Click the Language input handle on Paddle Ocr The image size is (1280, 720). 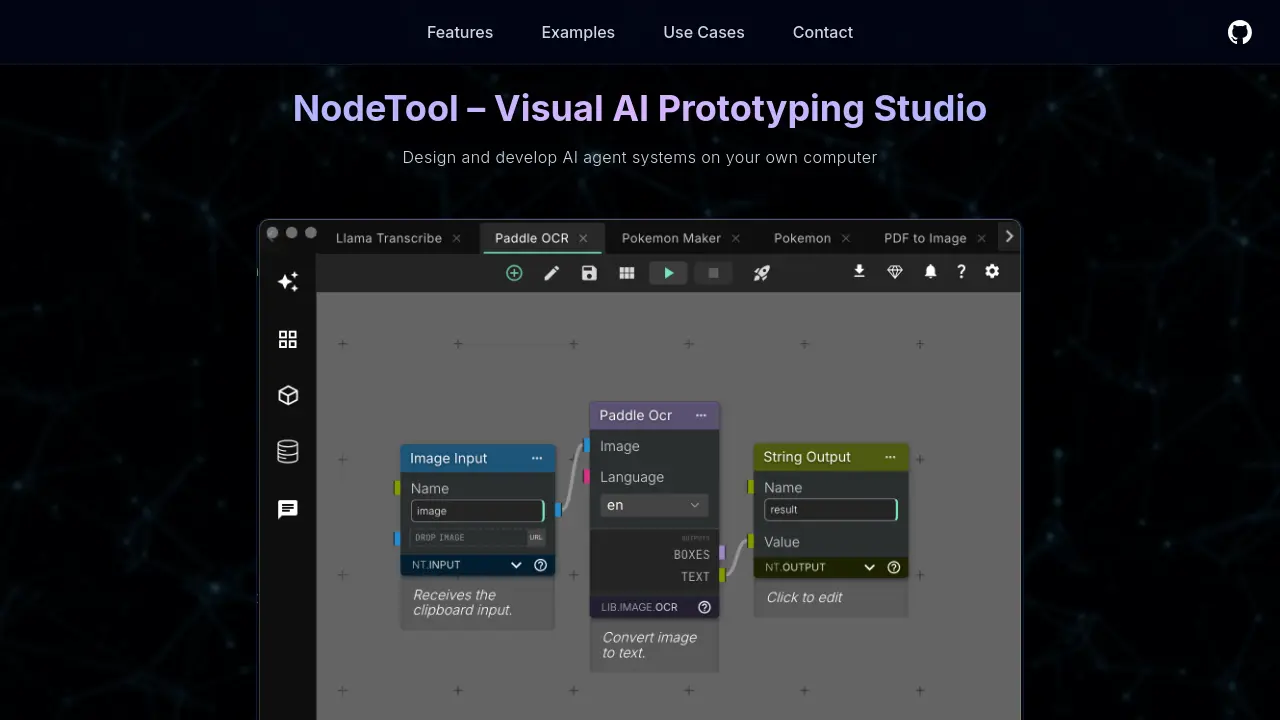coord(587,476)
